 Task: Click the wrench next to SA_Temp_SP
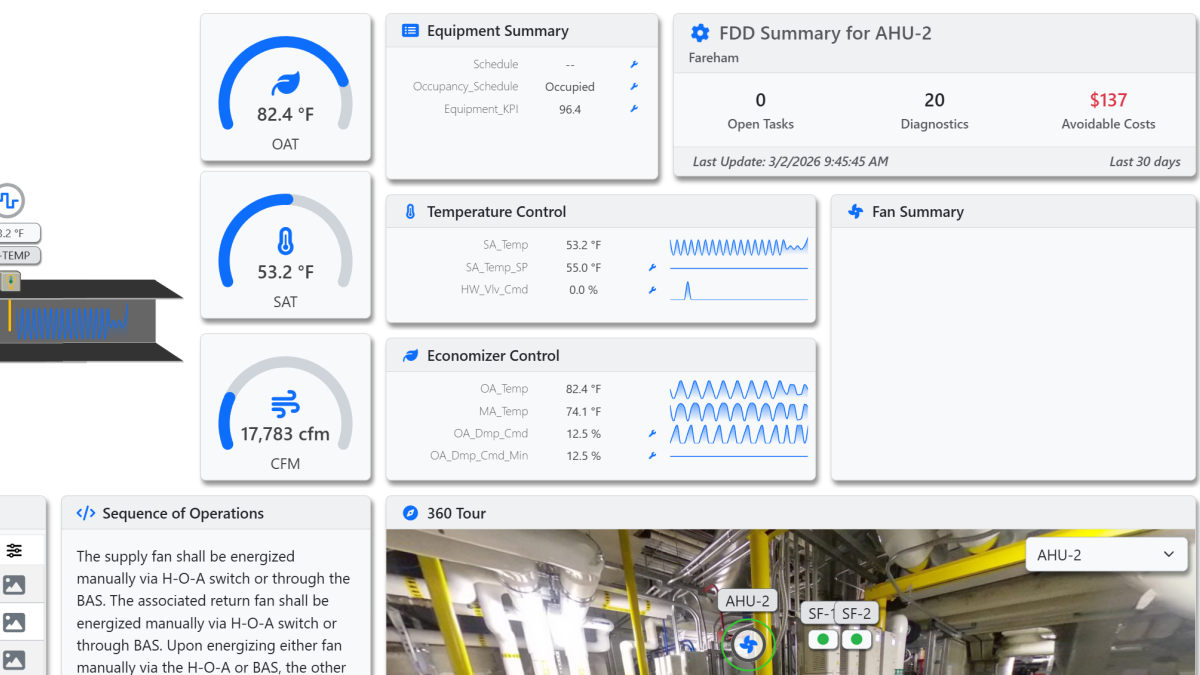tap(652, 267)
